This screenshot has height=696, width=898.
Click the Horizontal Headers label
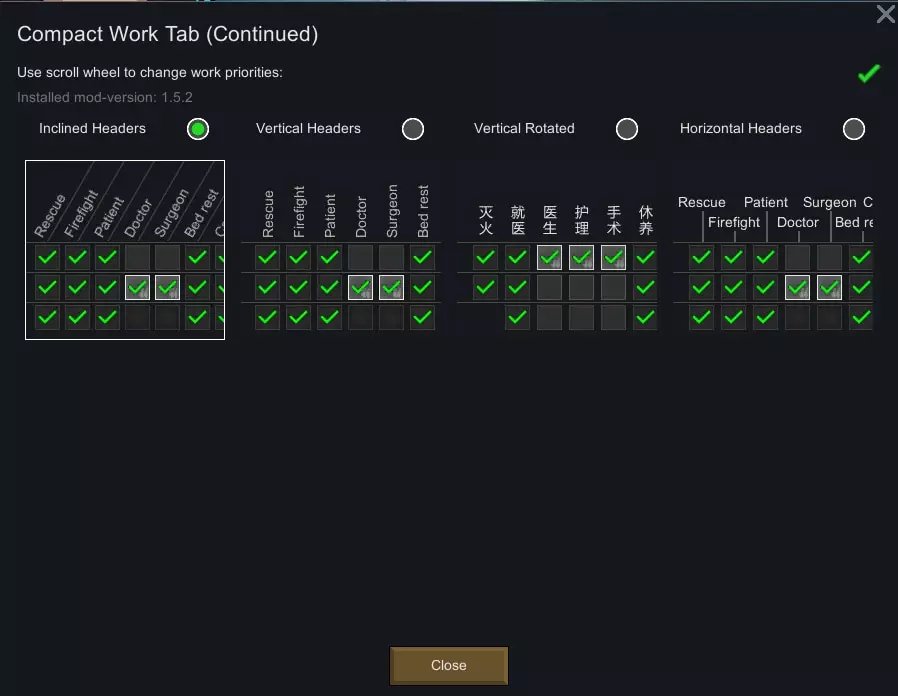coord(741,128)
